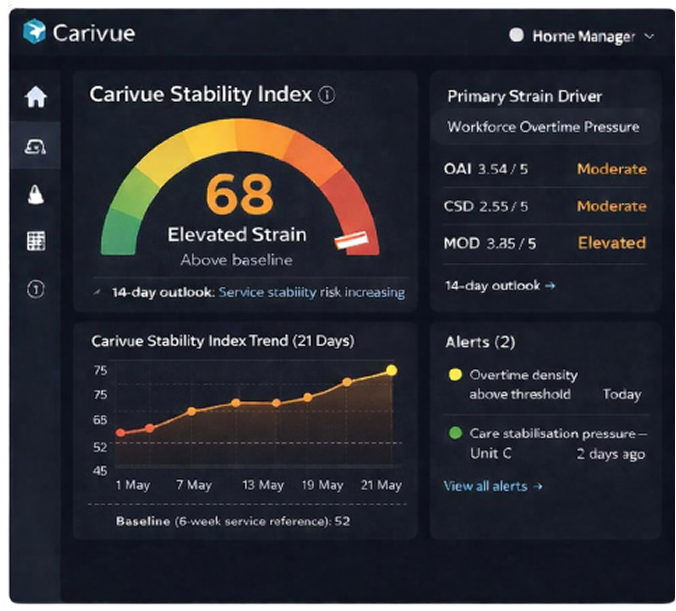Screen dimensions: 676x611
Task: Open View all alerts link
Action: [x=493, y=486]
